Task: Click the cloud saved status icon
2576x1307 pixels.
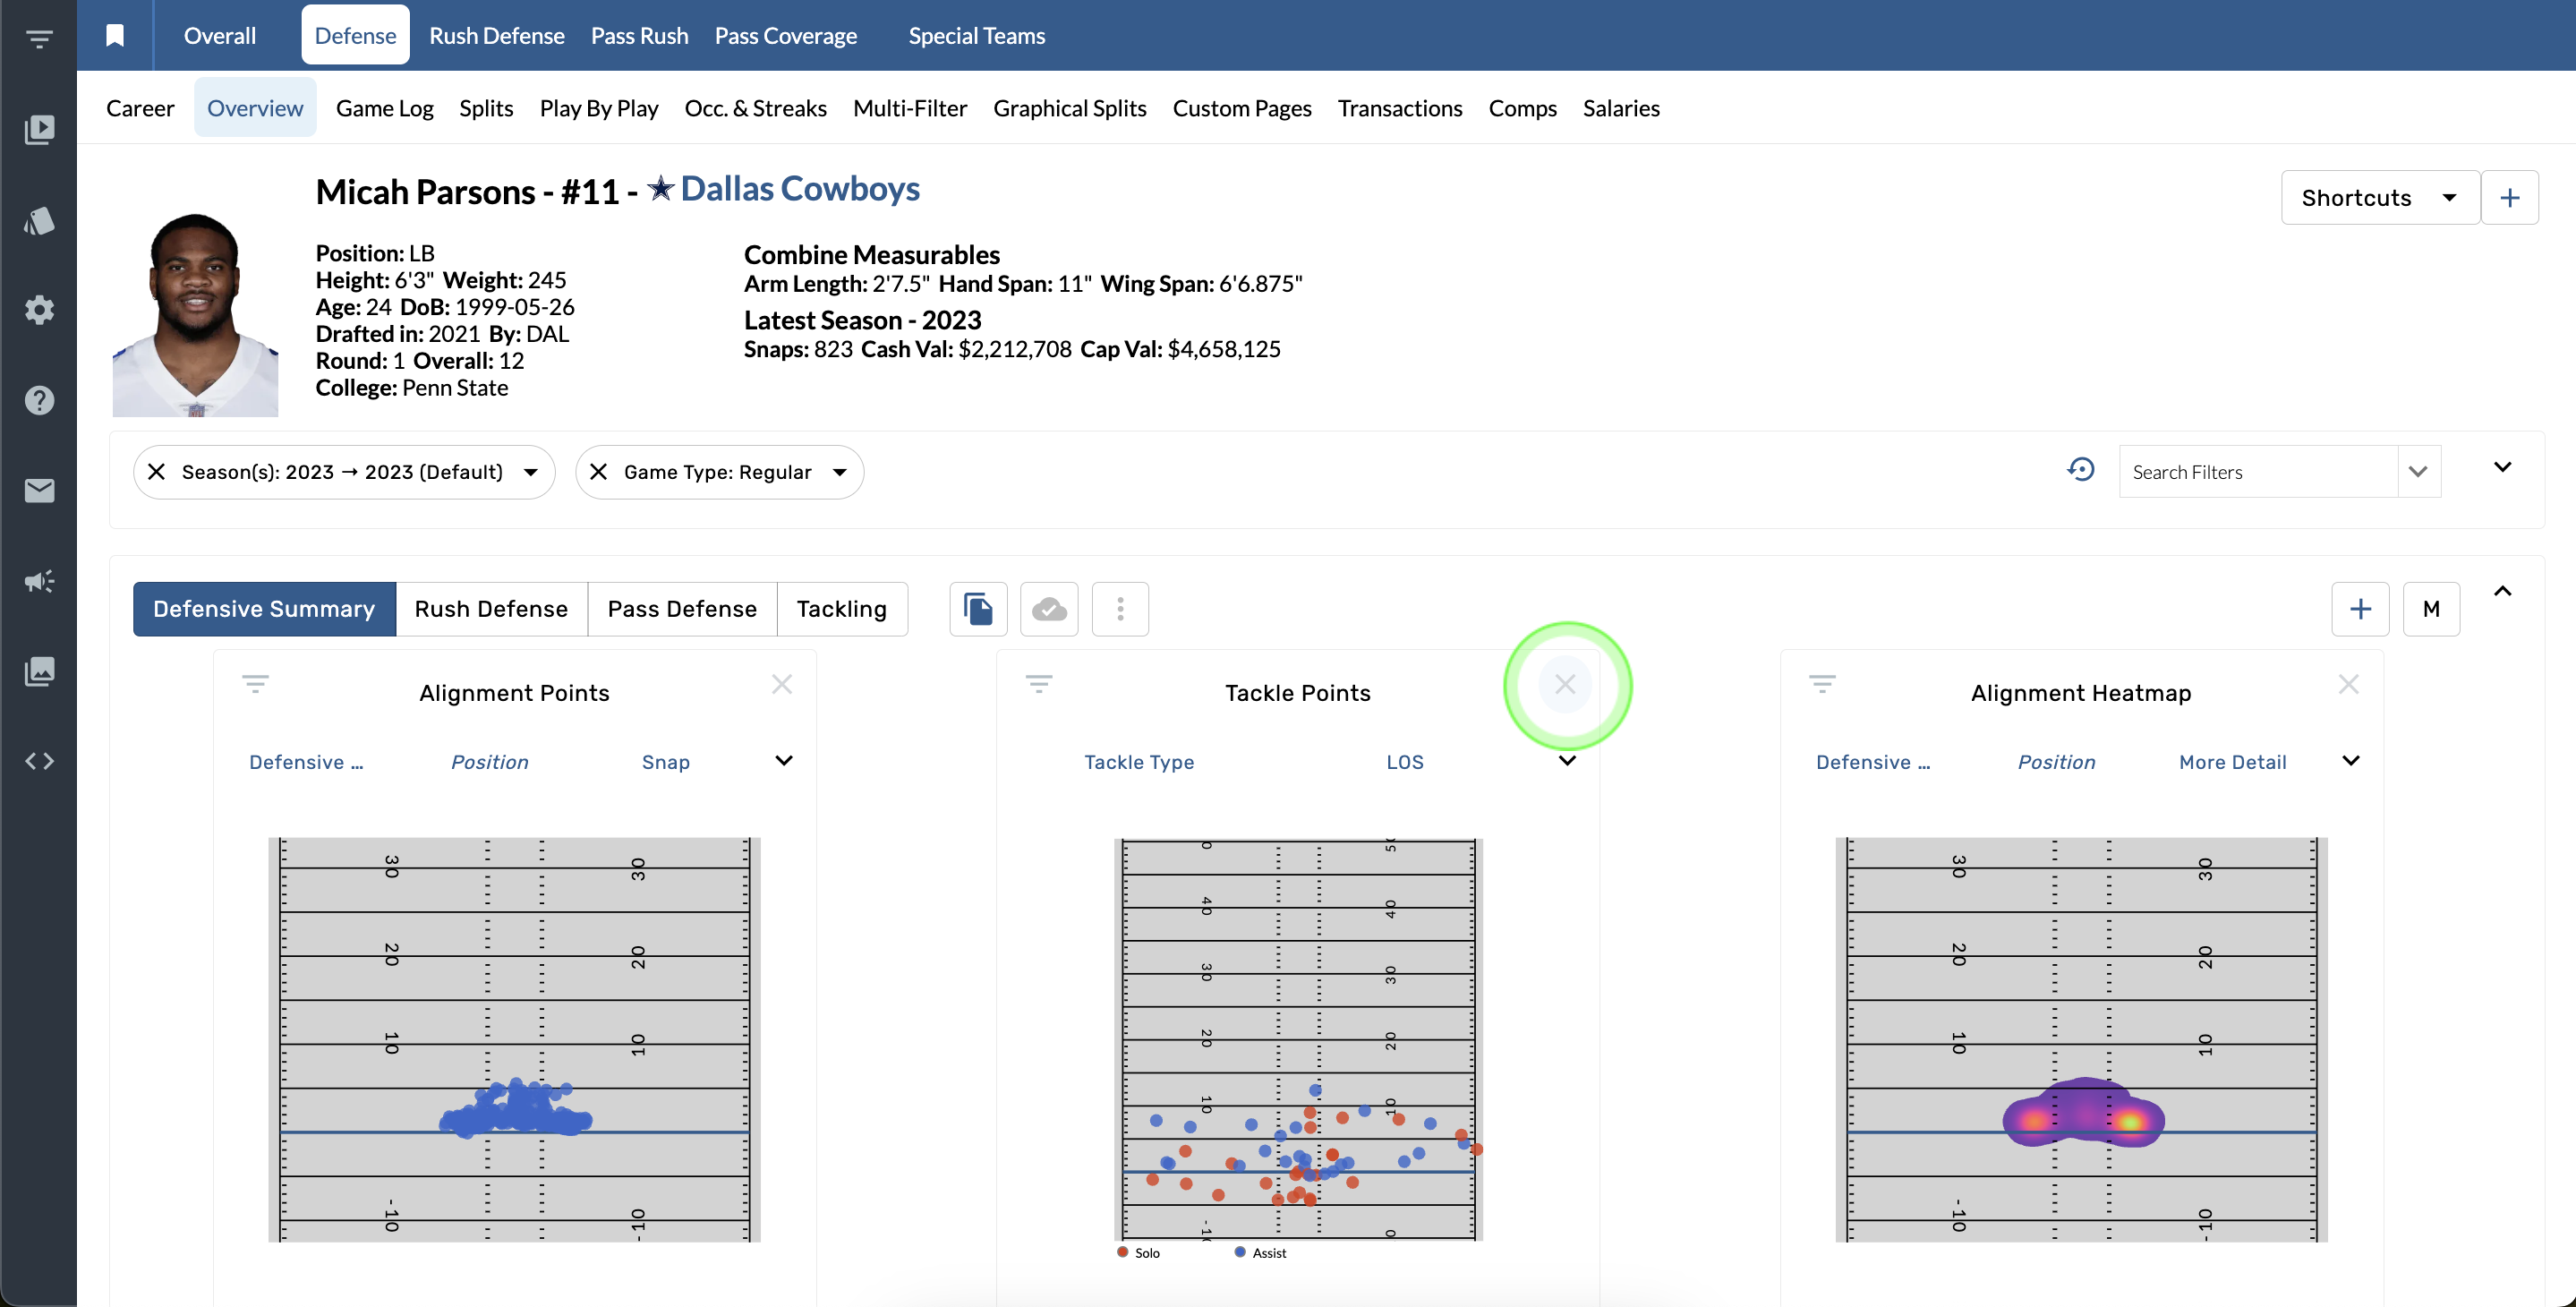Action: tap(1048, 609)
